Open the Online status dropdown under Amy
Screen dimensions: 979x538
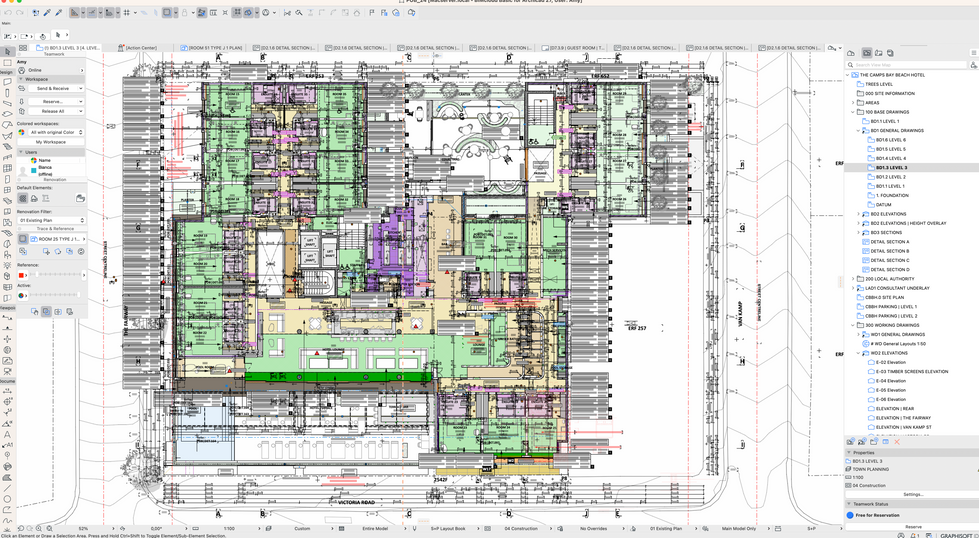(51, 70)
